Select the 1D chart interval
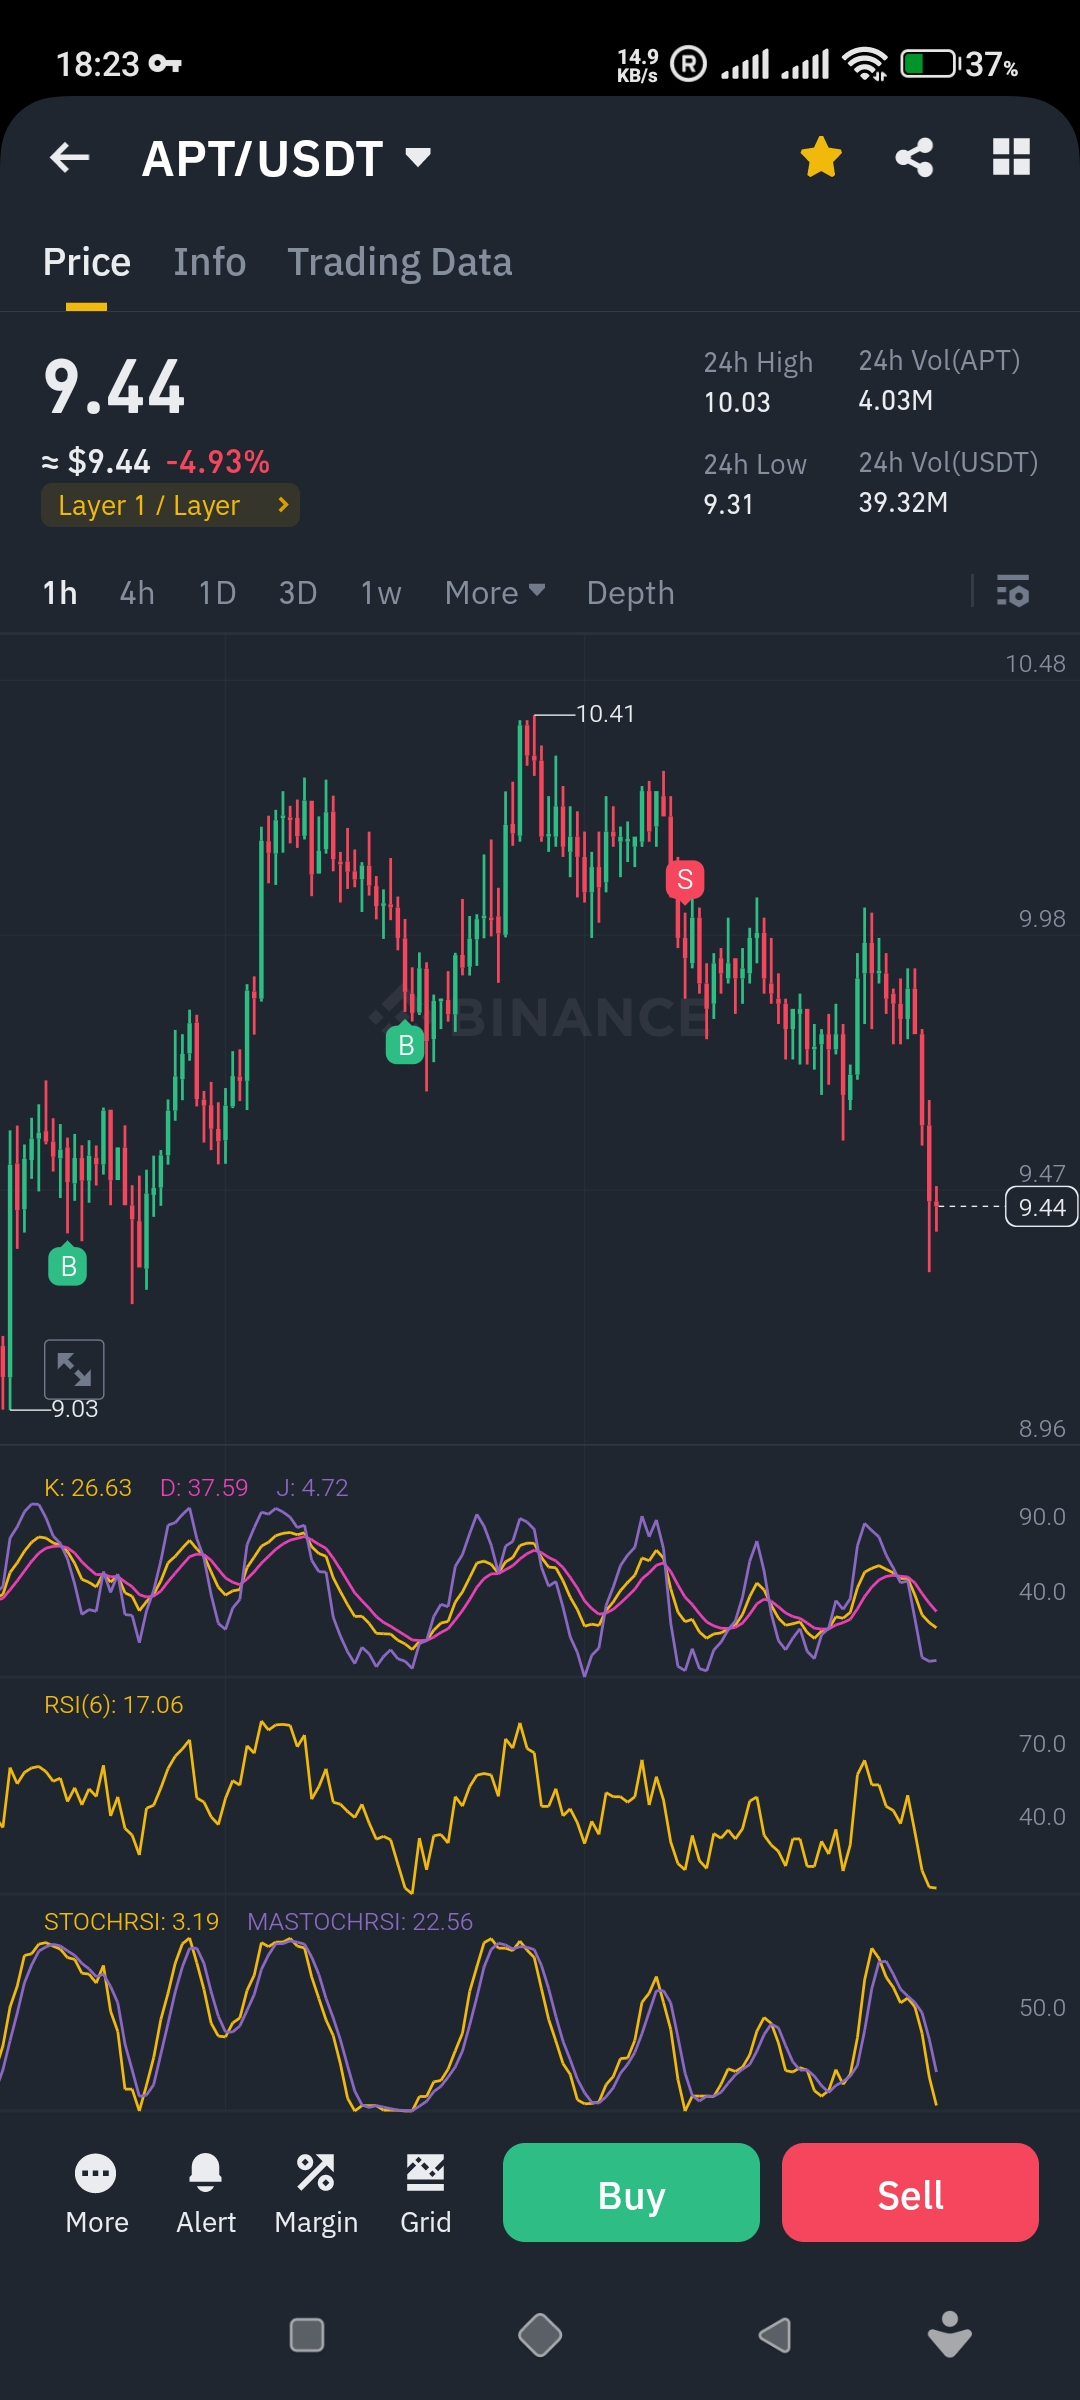This screenshot has height=2400, width=1080. [217, 593]
